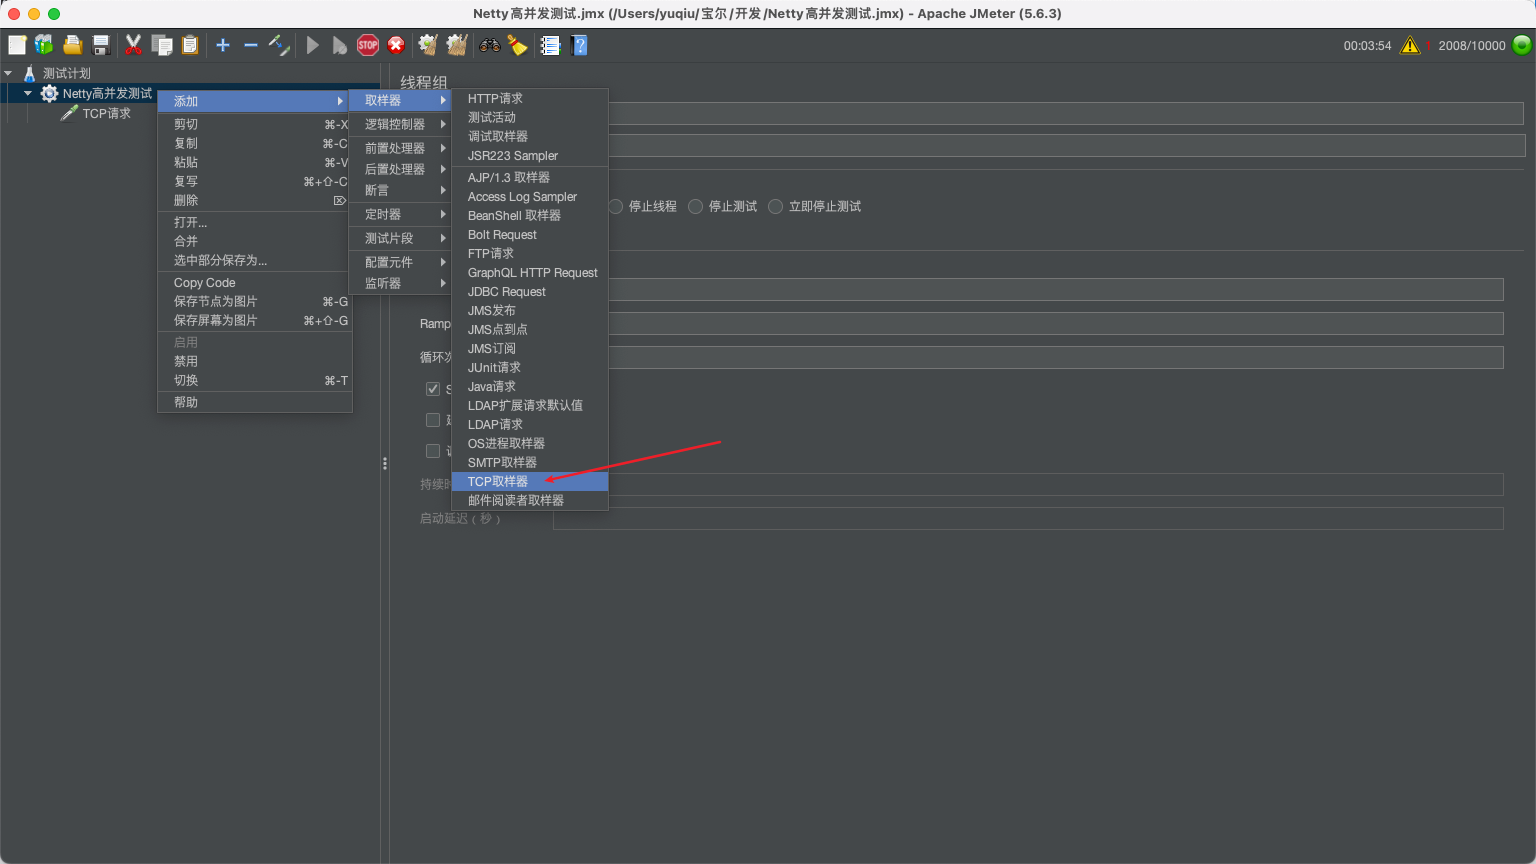Viewport: 1536px width, 864px height.
Task: Click 保存节点为图片 menu entry
Action: (x=255, y=301)
